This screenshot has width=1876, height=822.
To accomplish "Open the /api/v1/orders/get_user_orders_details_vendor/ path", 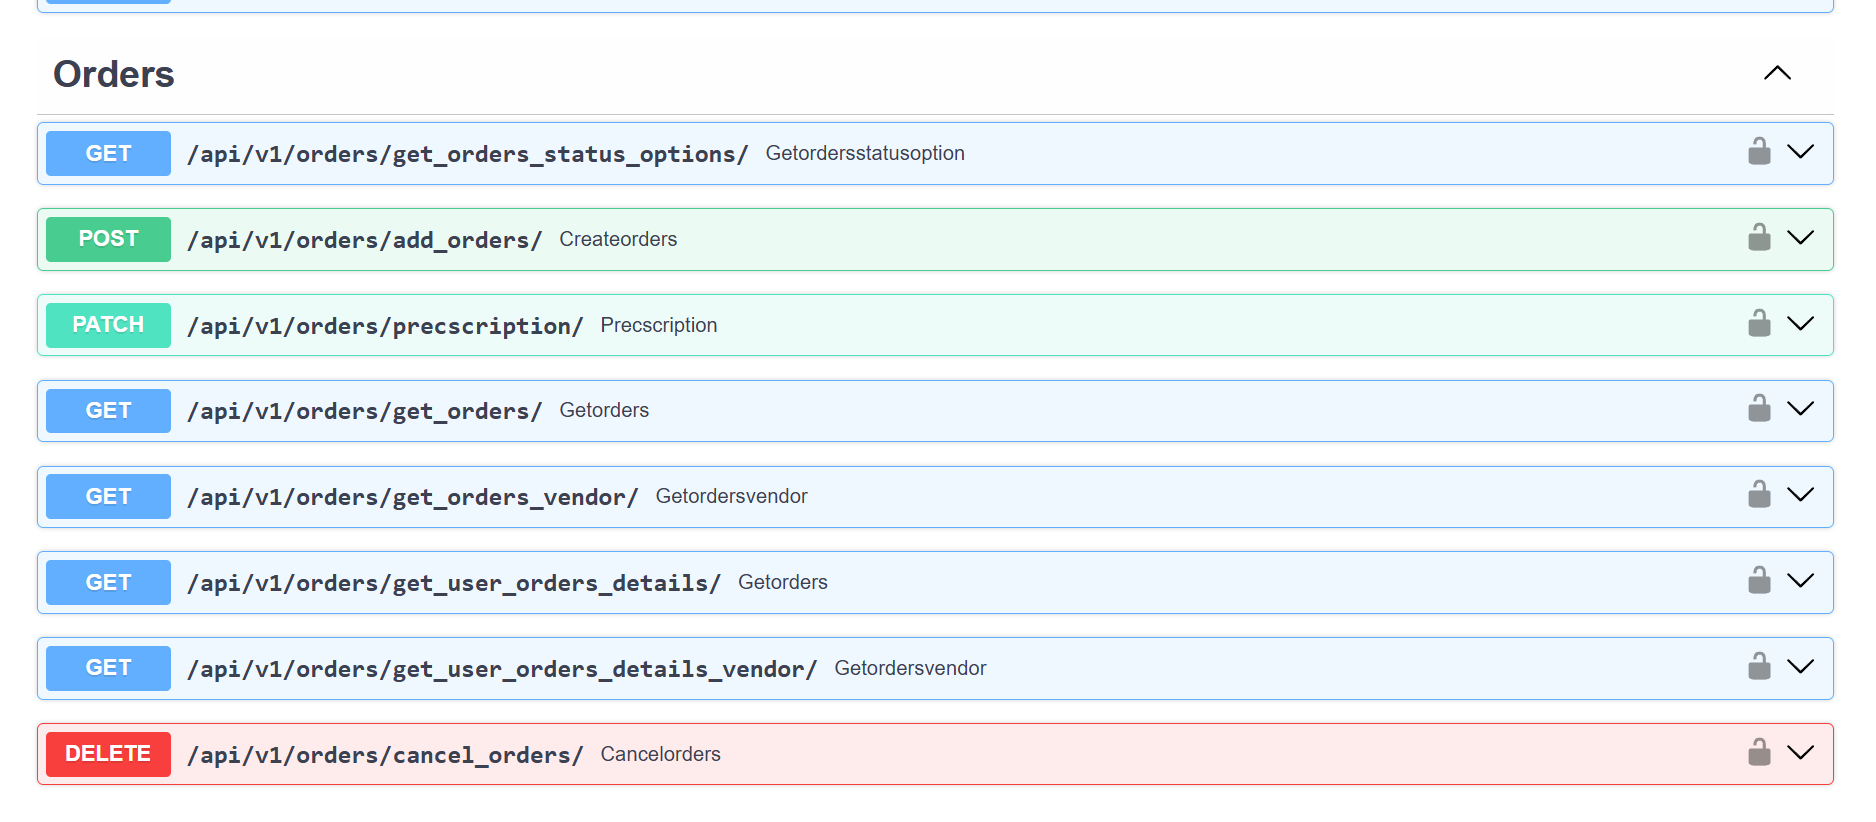I will (502, 669).
